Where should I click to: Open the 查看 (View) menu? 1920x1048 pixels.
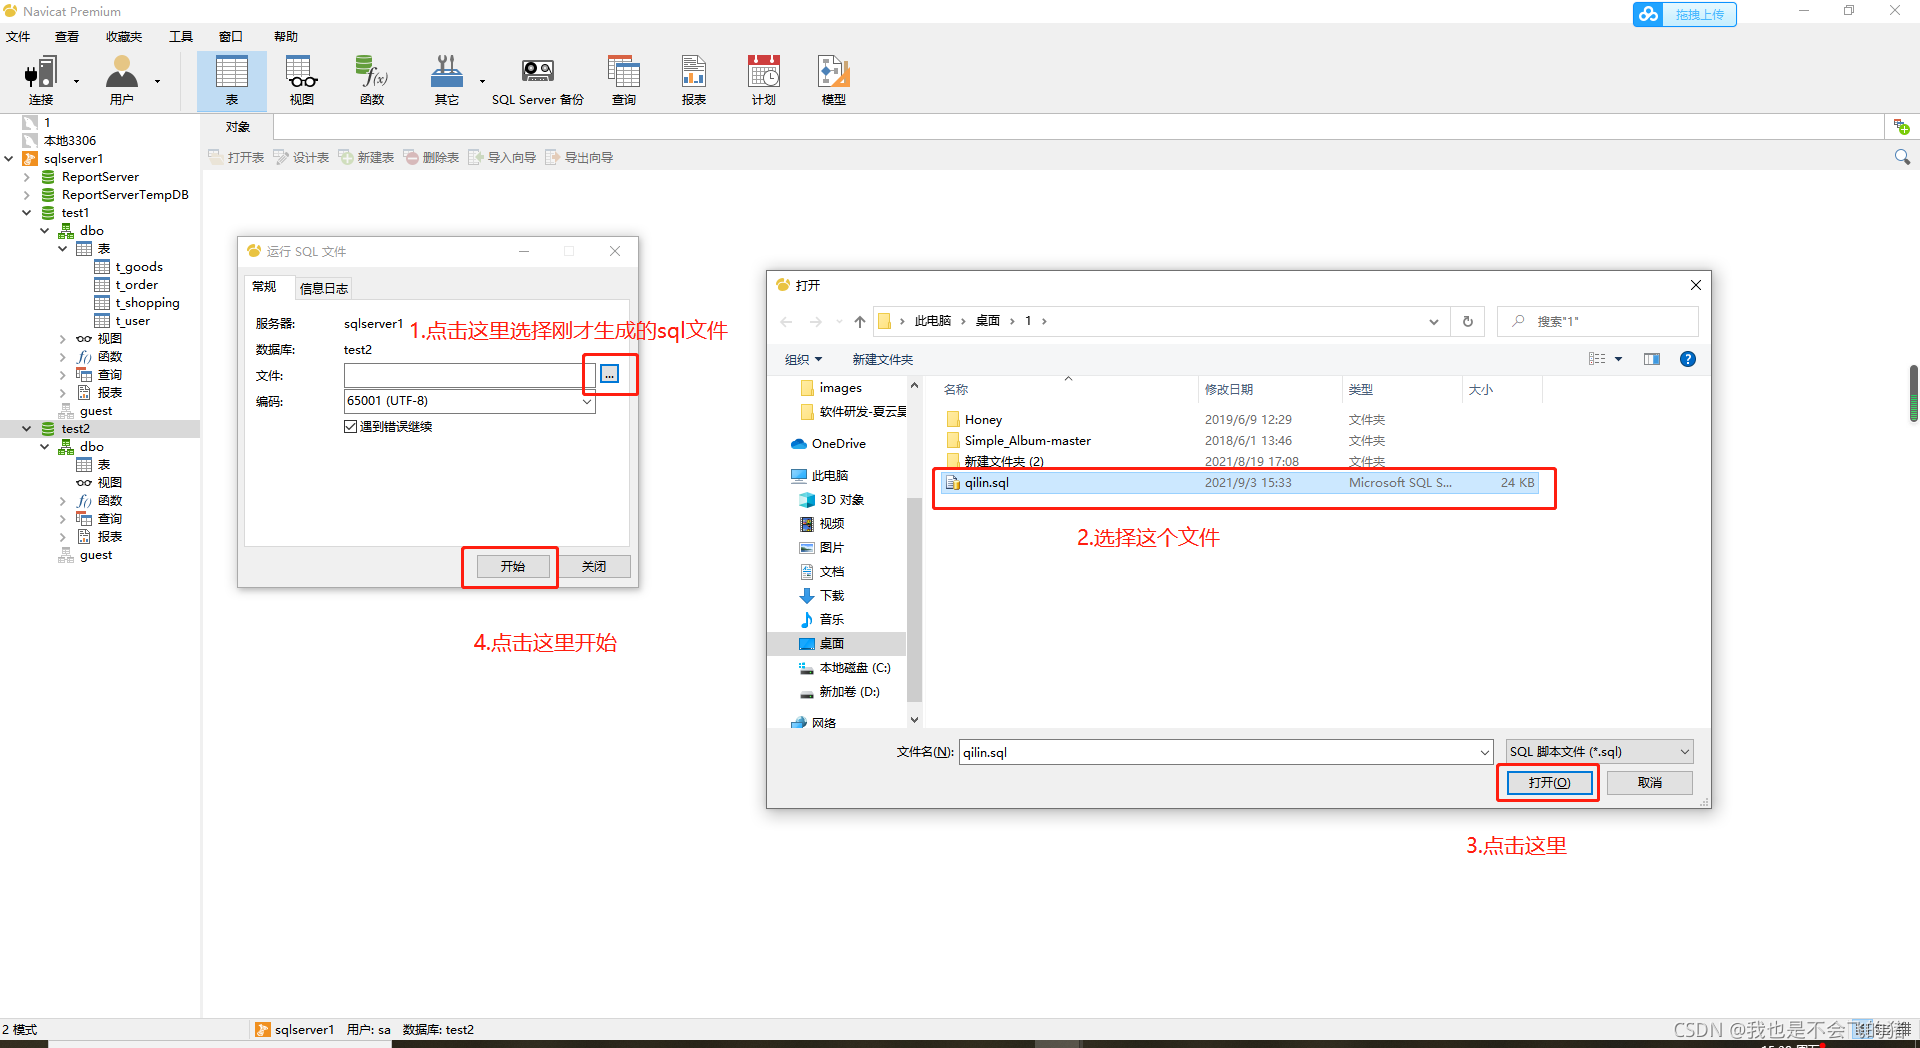(67, 36)
